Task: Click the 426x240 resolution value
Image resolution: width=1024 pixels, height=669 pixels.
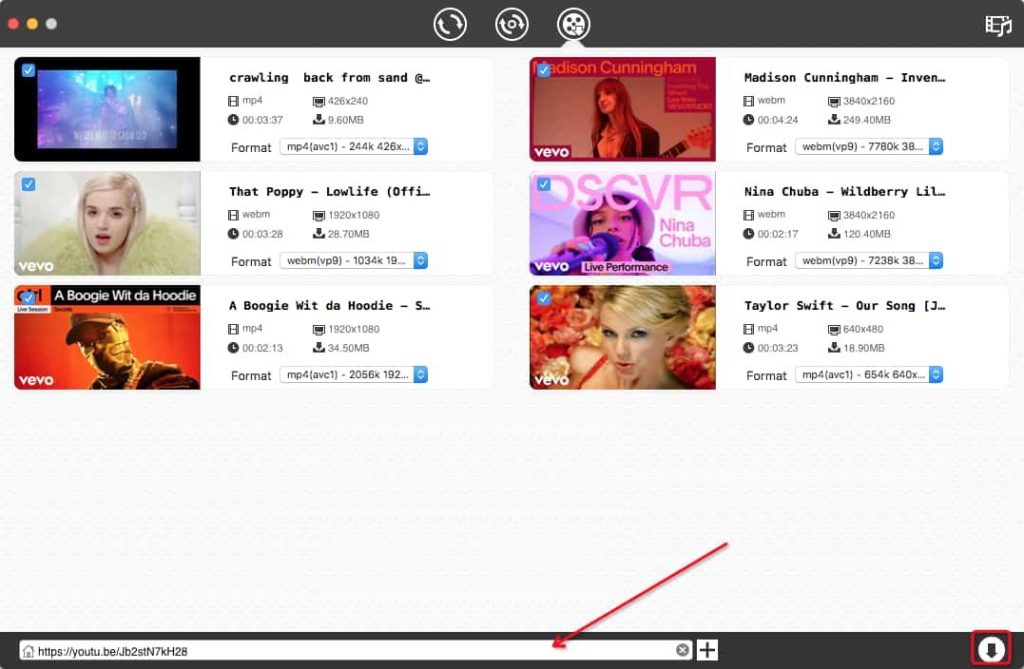Action: tap(348, 101)
